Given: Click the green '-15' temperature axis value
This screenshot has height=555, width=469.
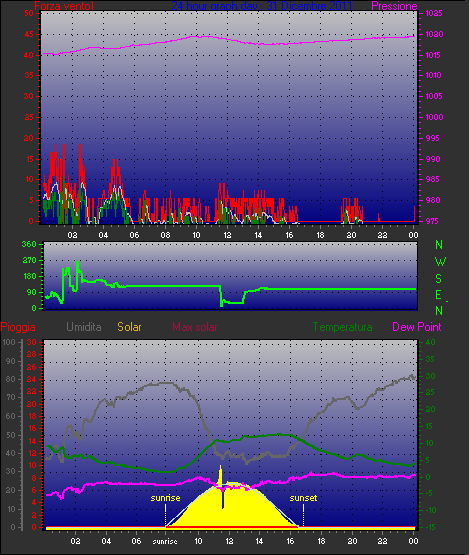Looking at the screenshot, I should click(x=429, y=527).
